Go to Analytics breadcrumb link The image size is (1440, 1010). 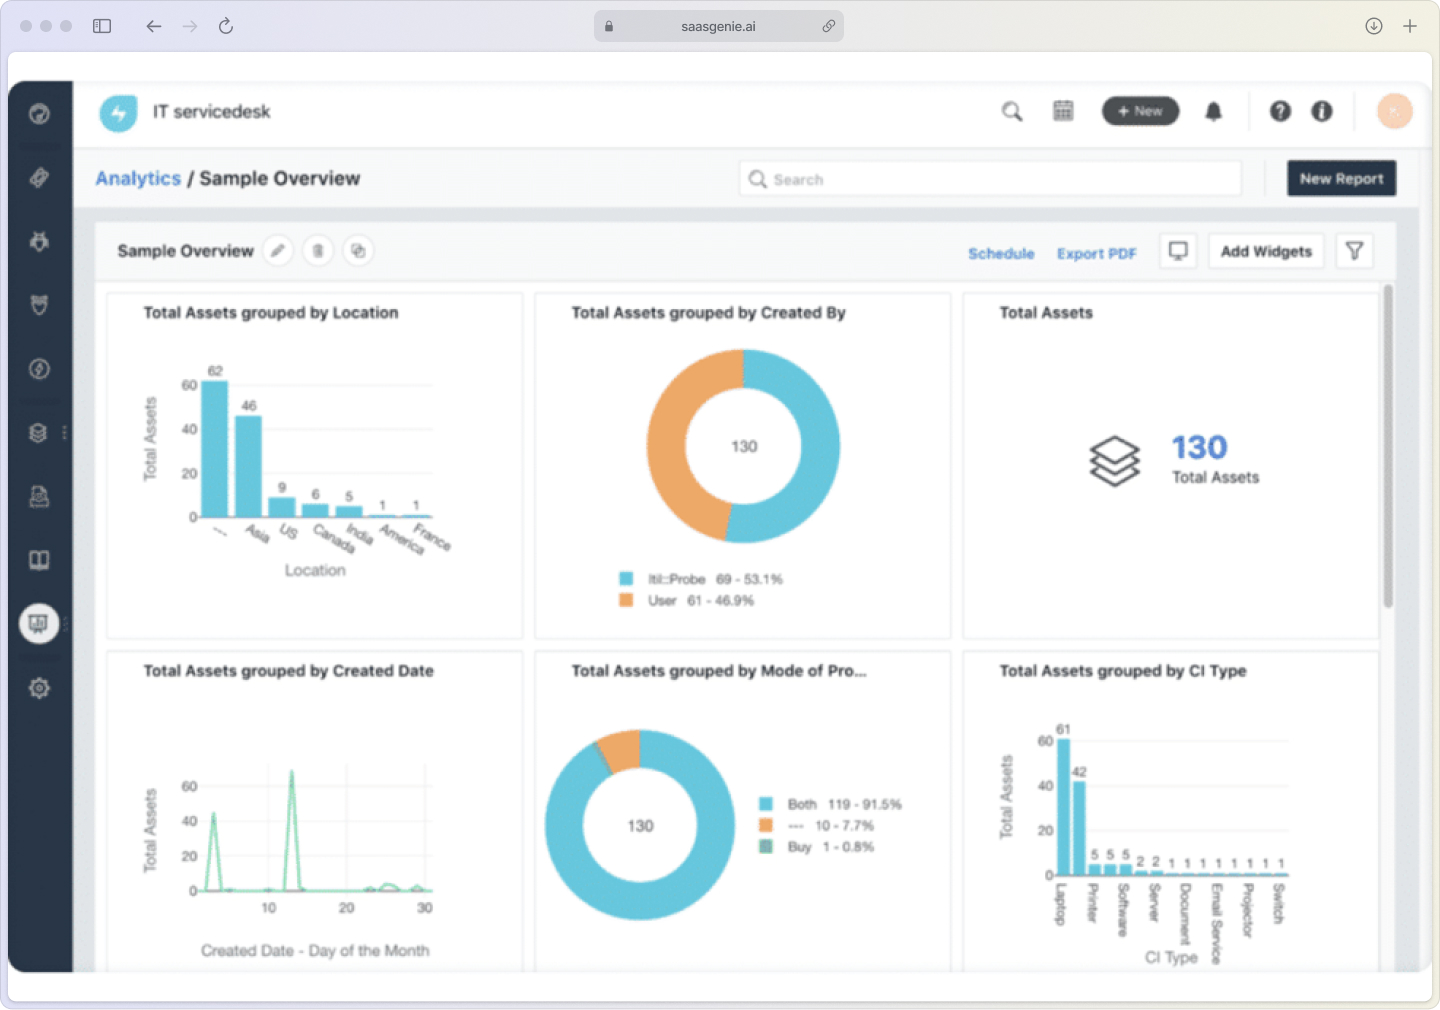pyautogui.click(x=138, y=178)
